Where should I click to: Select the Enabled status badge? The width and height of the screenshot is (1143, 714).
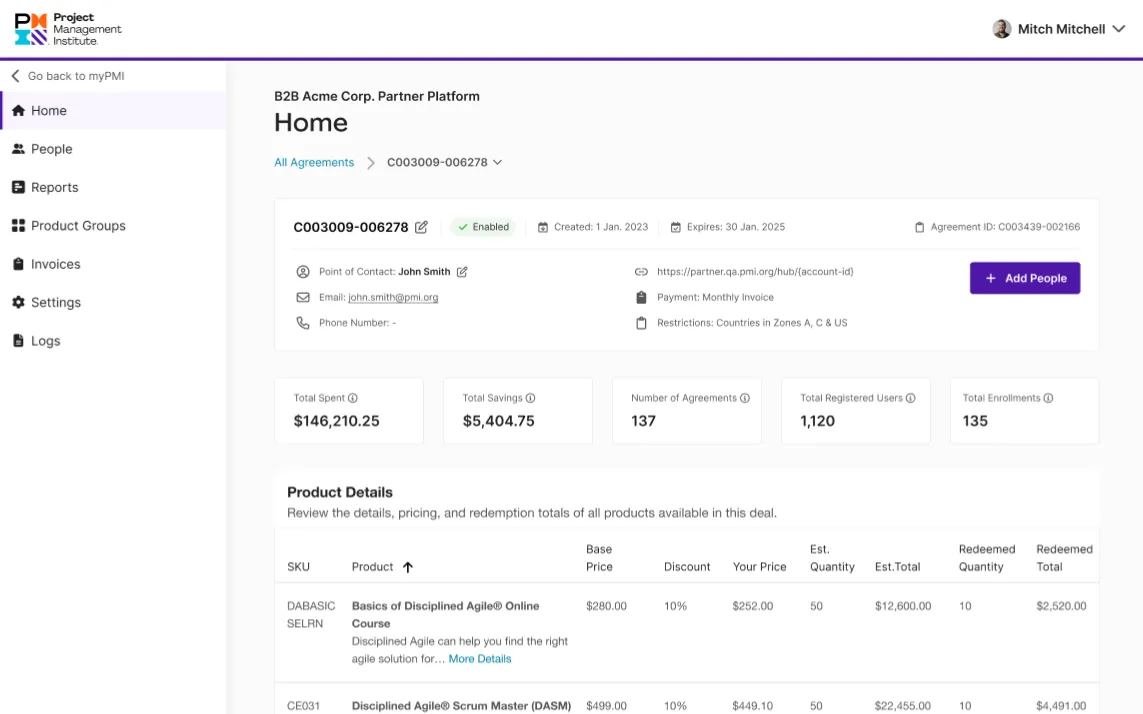point(483,227)
